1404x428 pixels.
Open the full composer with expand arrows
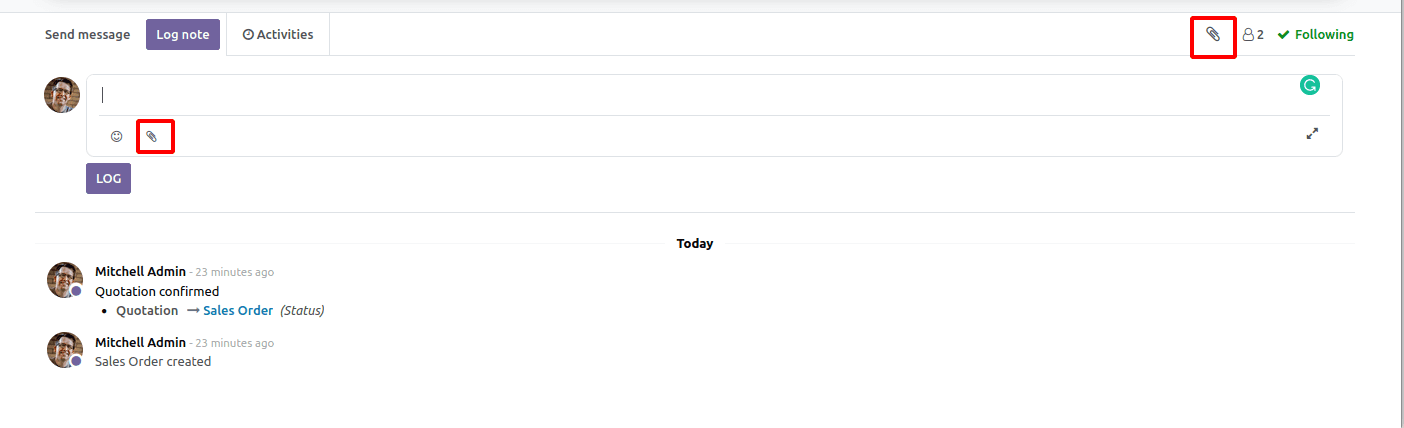1313,134
